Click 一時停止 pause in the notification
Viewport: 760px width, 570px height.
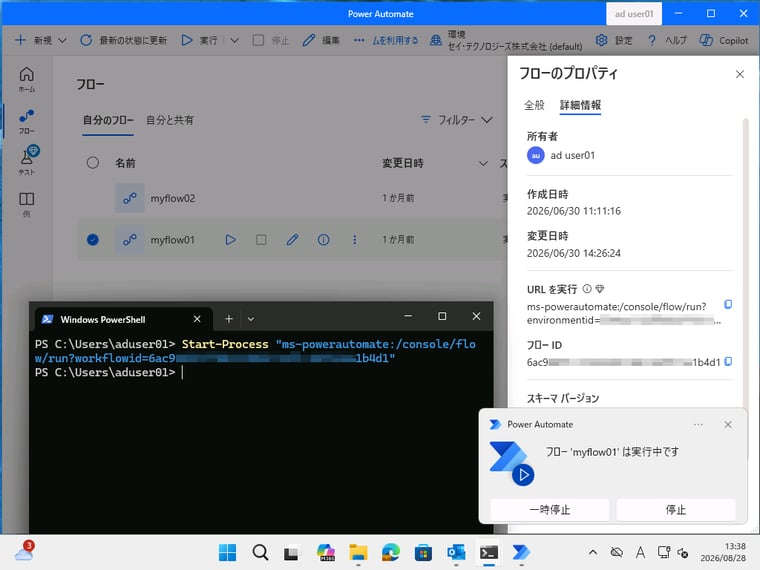(x=550, y=509)
